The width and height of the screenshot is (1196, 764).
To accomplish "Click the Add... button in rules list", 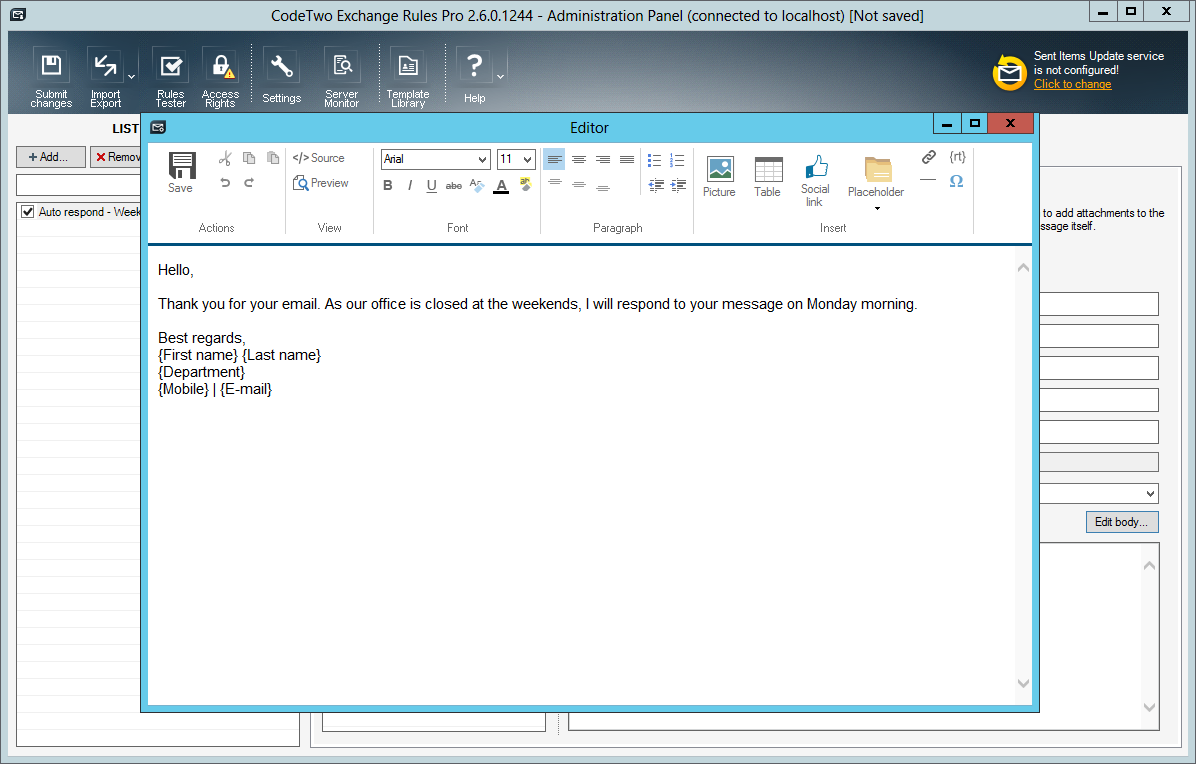I will tap(50, 157).
